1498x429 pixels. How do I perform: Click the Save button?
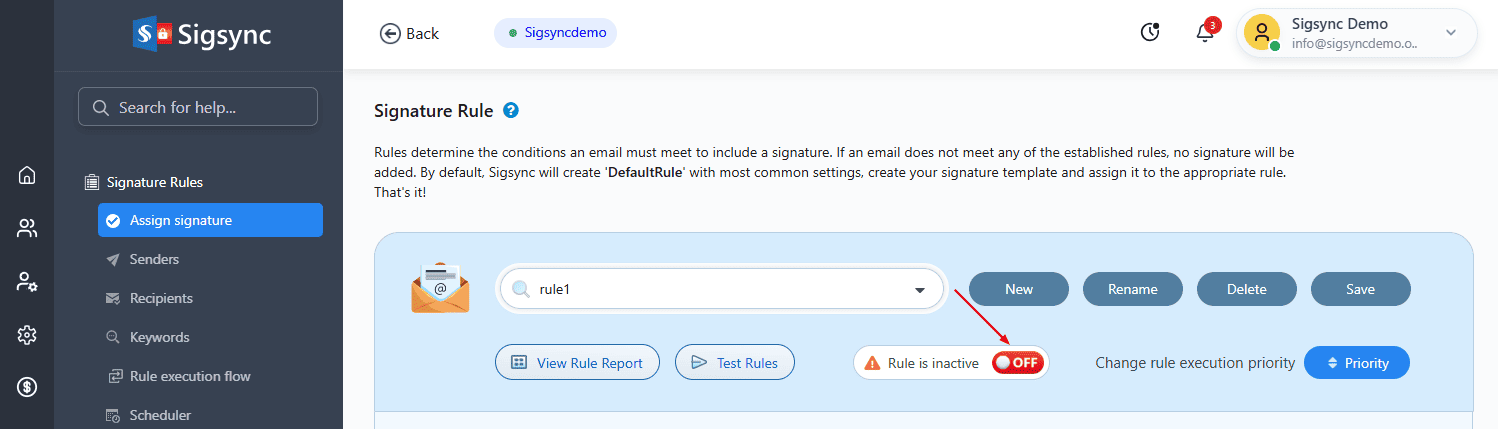[x=1360, y=289]
